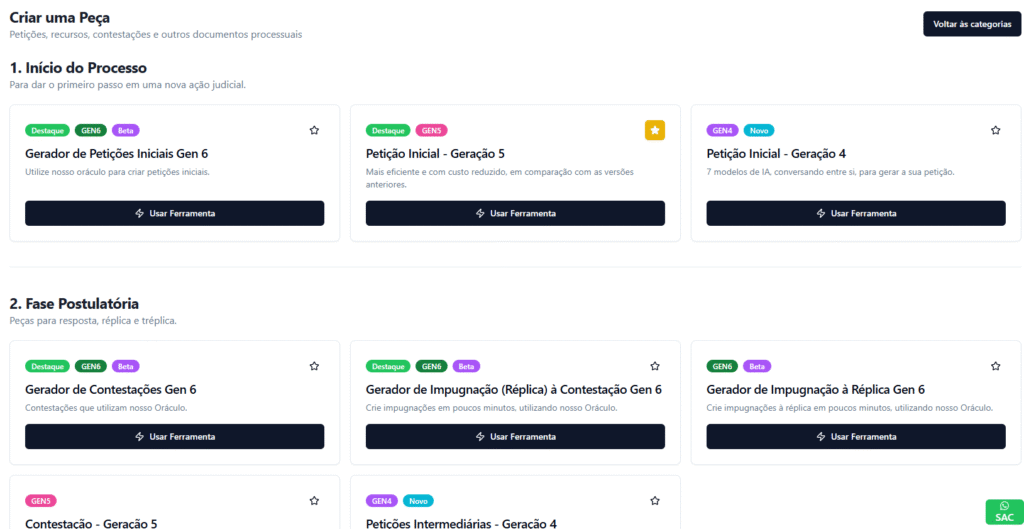Star the Contestação - Geração 5 card
Screen dimensions: 1024x529
(314, 501)
